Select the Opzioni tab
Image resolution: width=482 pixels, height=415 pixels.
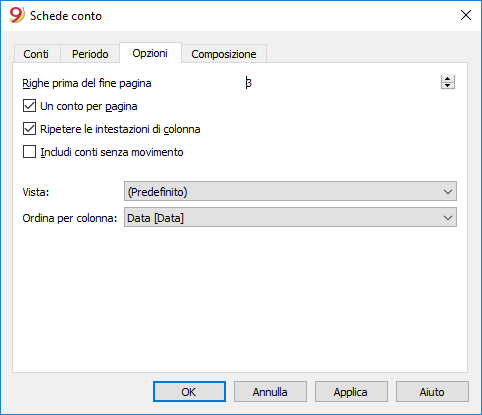150,53
